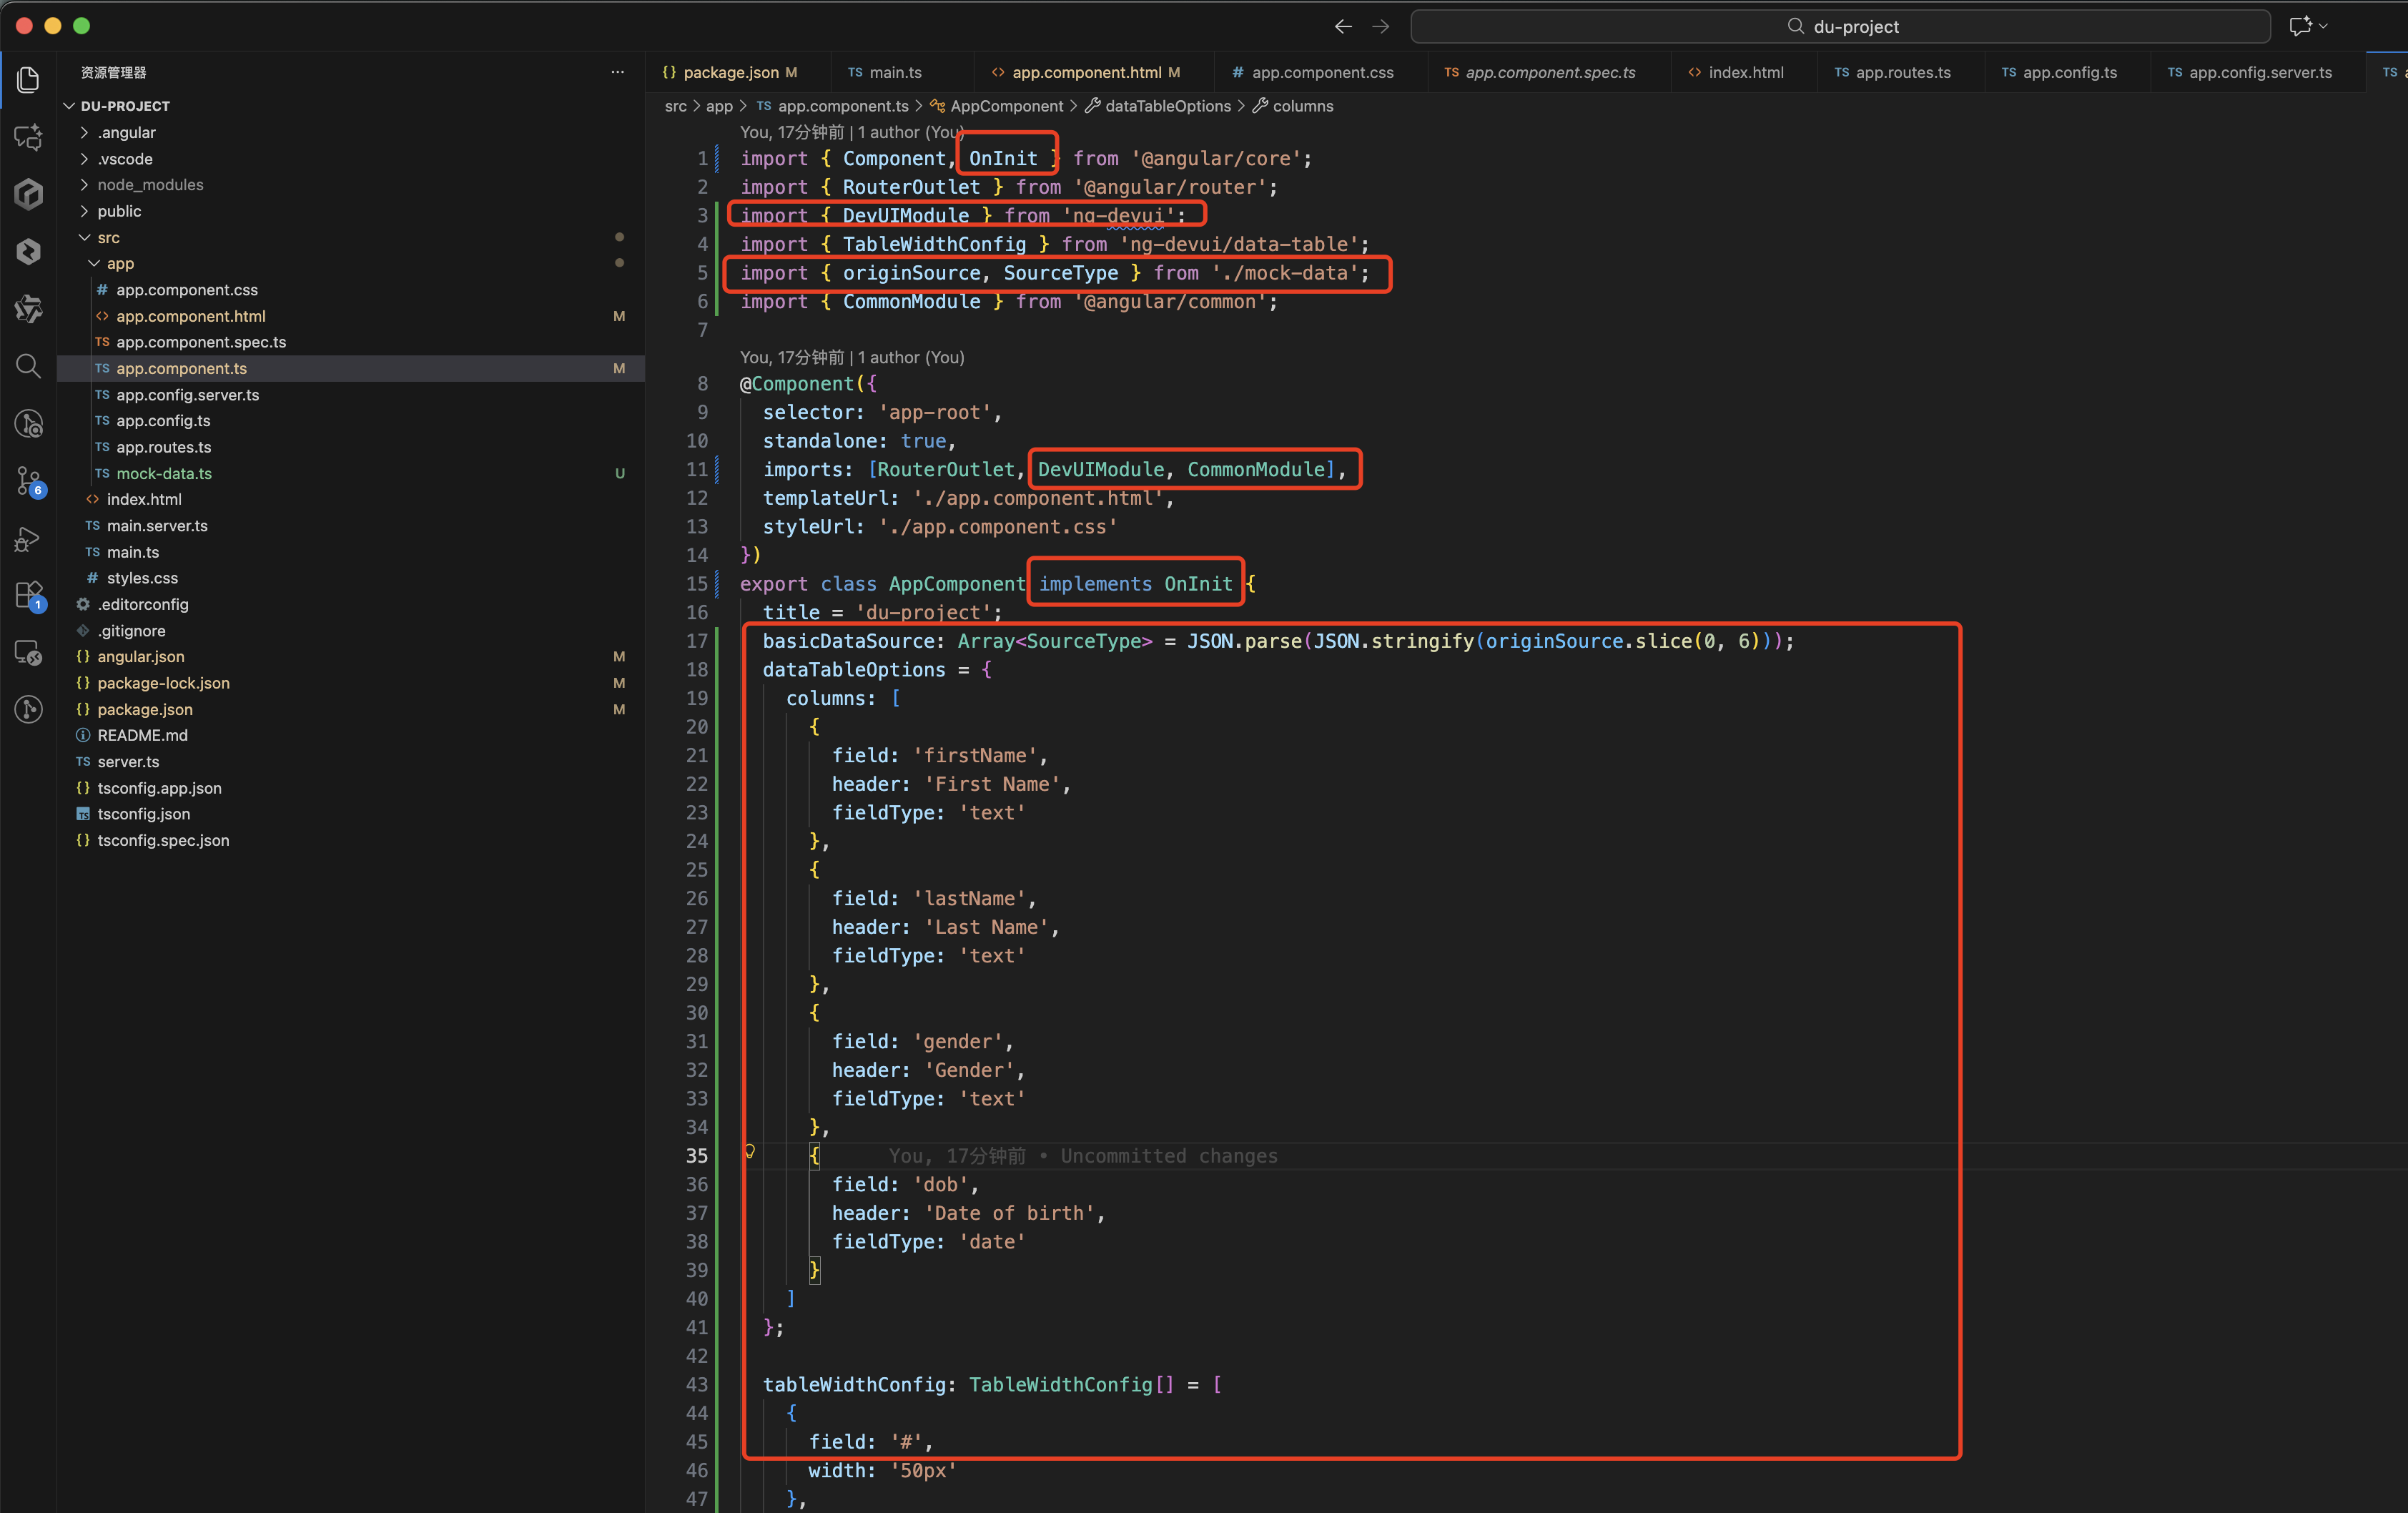Open the Extensions view icon
Viewport: 2408px width, 1513px height.
pos(28,596)
